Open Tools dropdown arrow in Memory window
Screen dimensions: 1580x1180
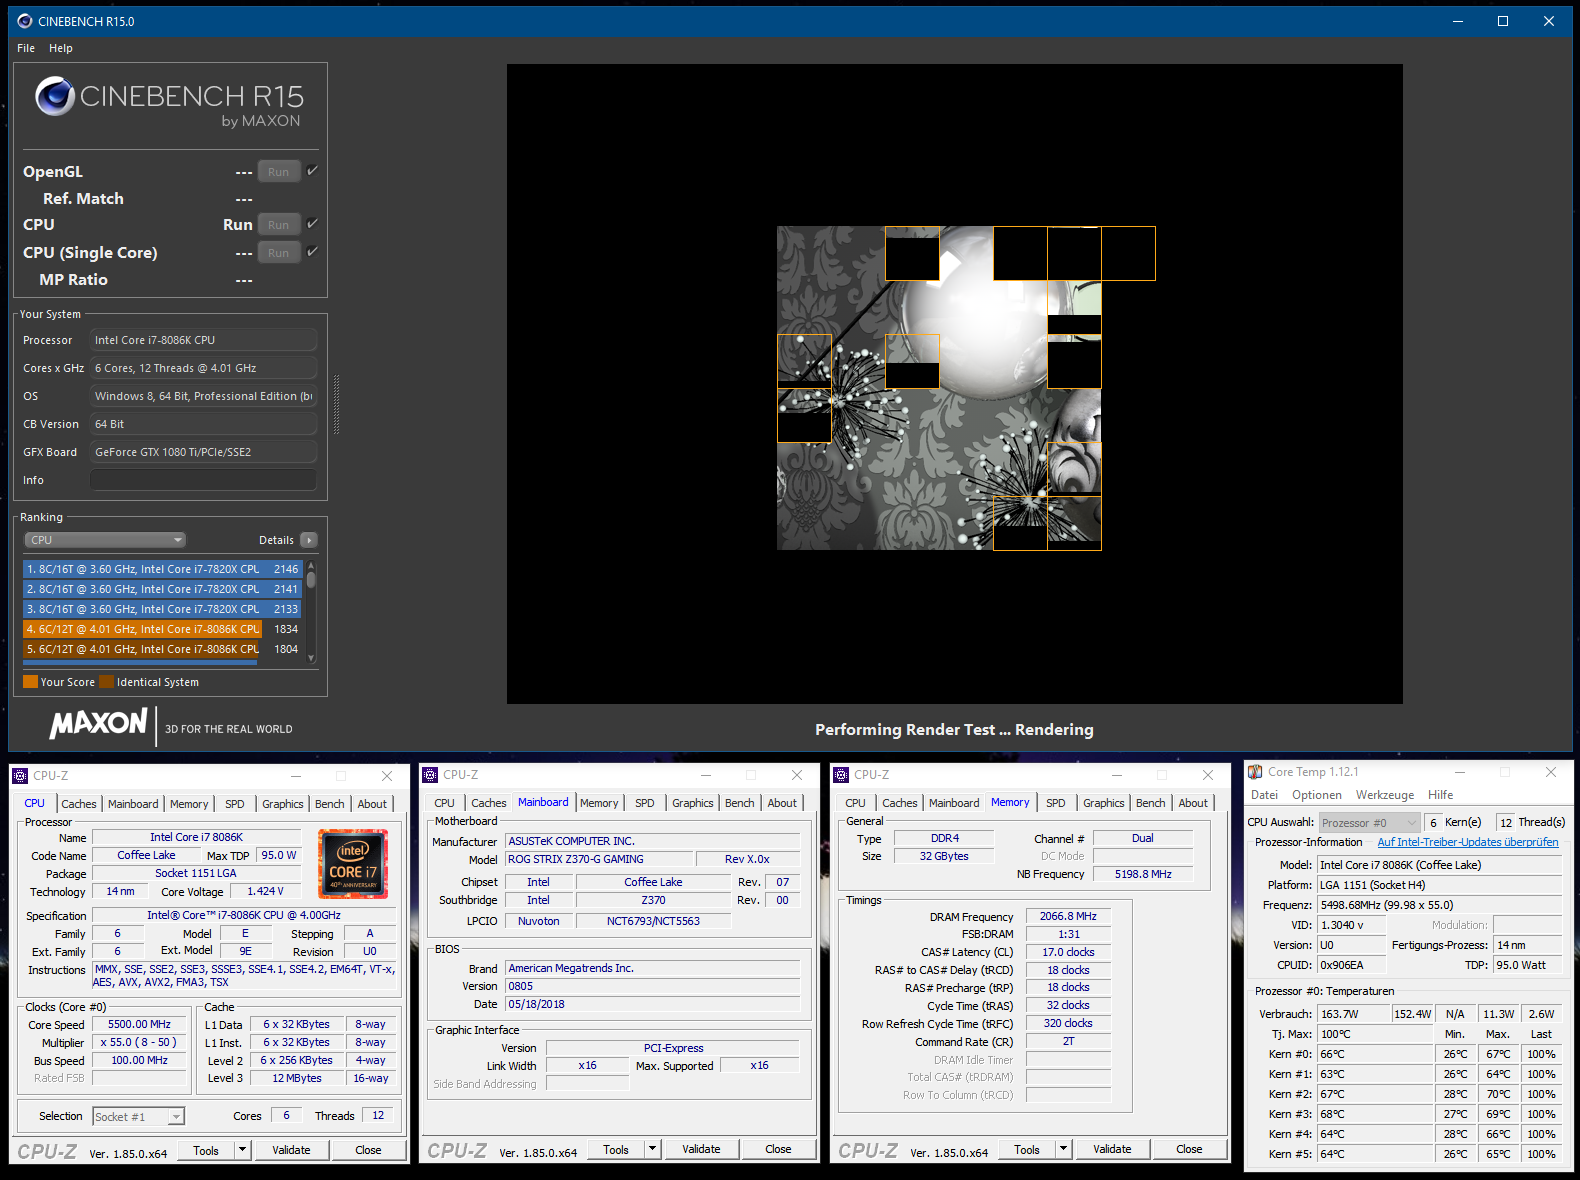click(x=1063, y=1149)
